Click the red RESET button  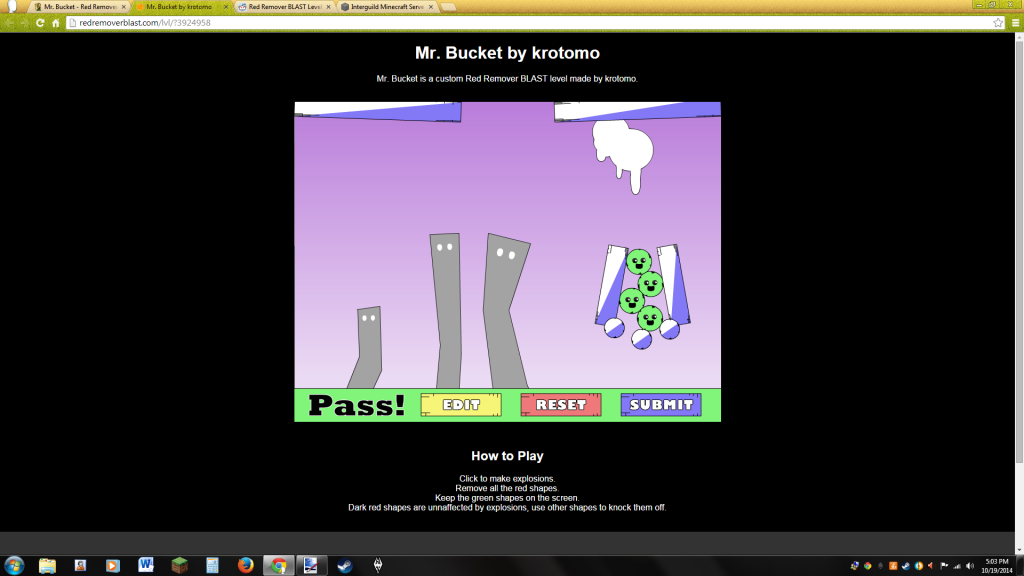pos(561,405)
